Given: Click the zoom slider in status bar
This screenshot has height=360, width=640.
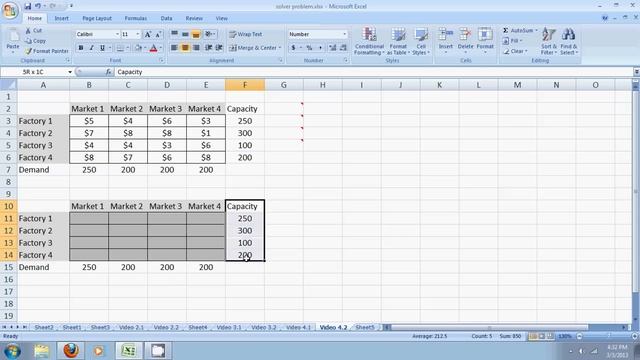Looking at the screenshot, I should click(x=609, y=336).
